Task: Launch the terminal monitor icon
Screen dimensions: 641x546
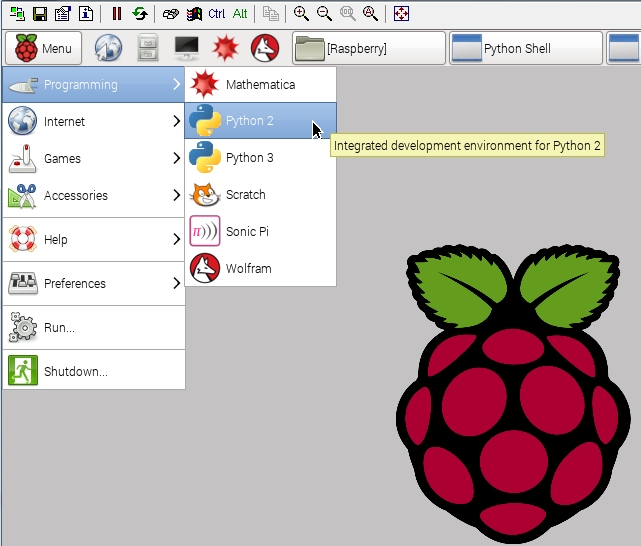Action: pyautogui.click(x=187, y=48)
